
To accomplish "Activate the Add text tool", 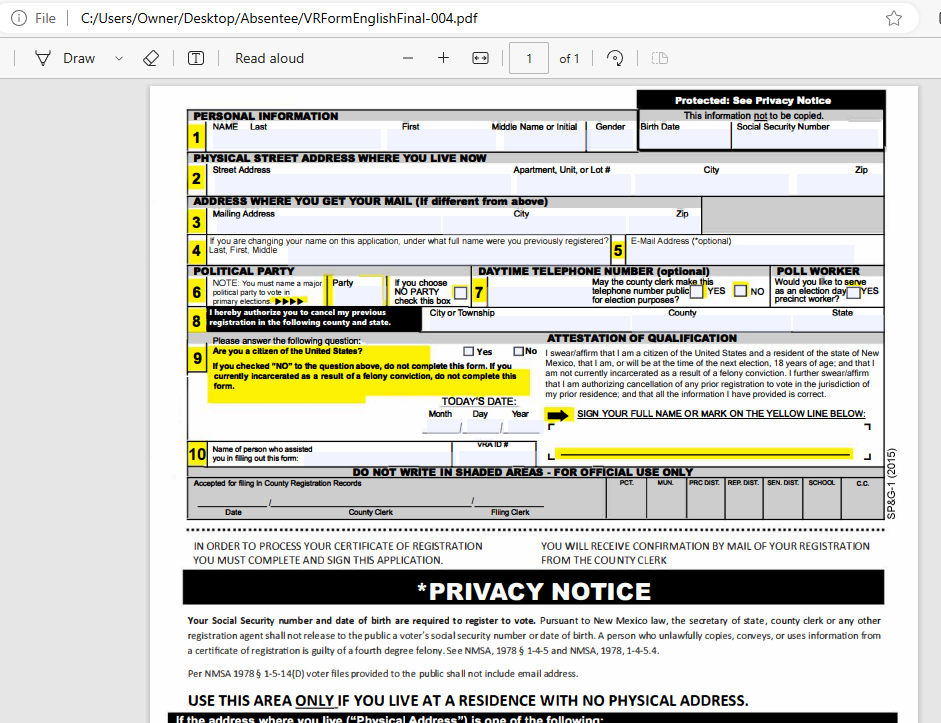I will tap(196, 58).
